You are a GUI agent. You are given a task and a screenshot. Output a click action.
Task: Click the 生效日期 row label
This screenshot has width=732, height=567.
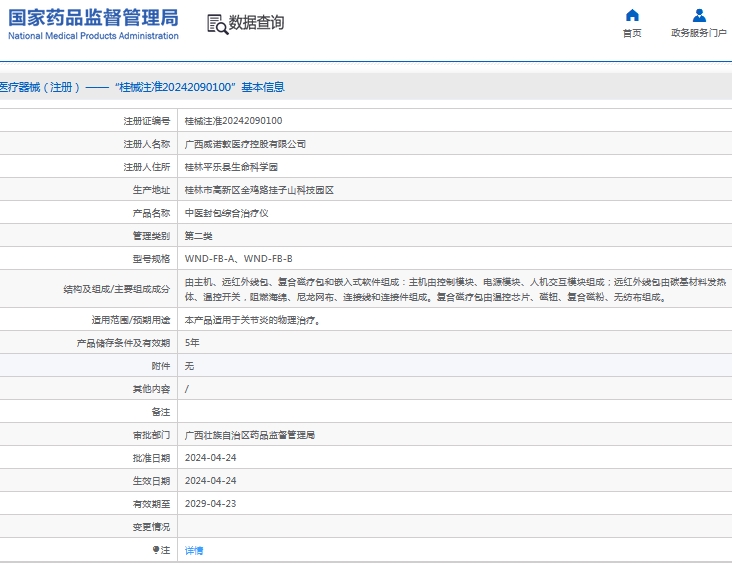(151, 481)
